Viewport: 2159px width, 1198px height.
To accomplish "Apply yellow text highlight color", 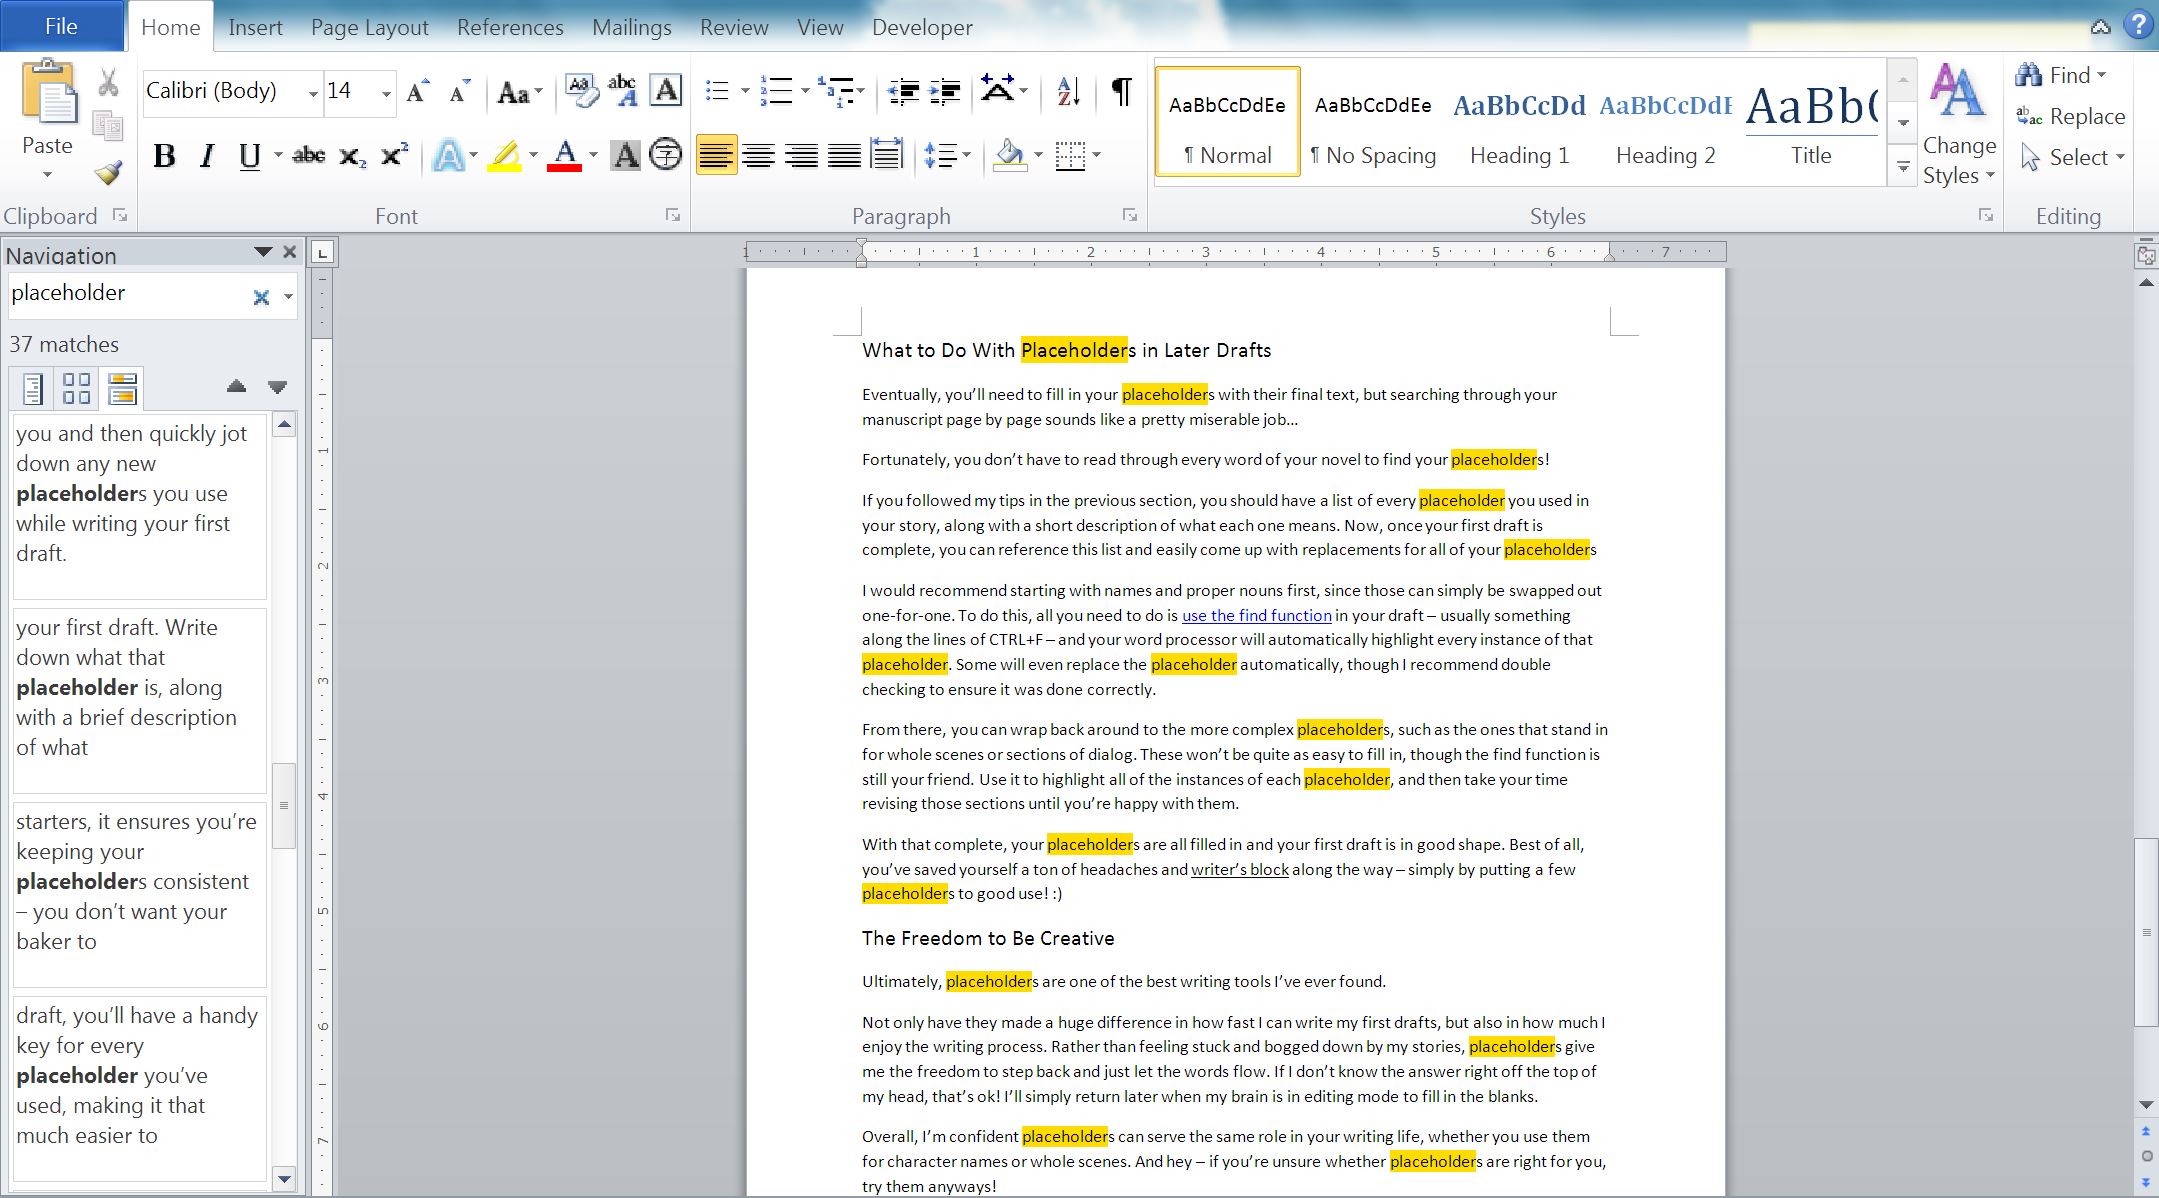I will click(x=505, y=156).
